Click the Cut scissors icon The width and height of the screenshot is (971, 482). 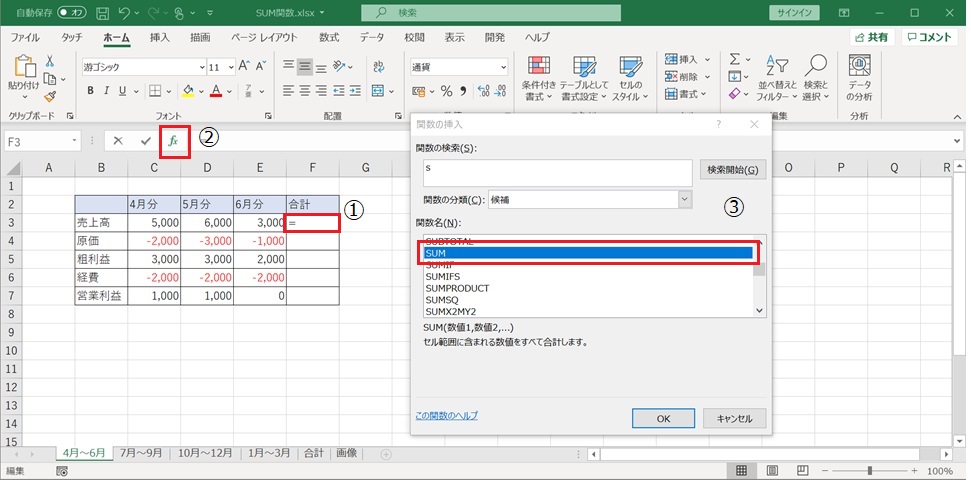(x=49, y=60)
